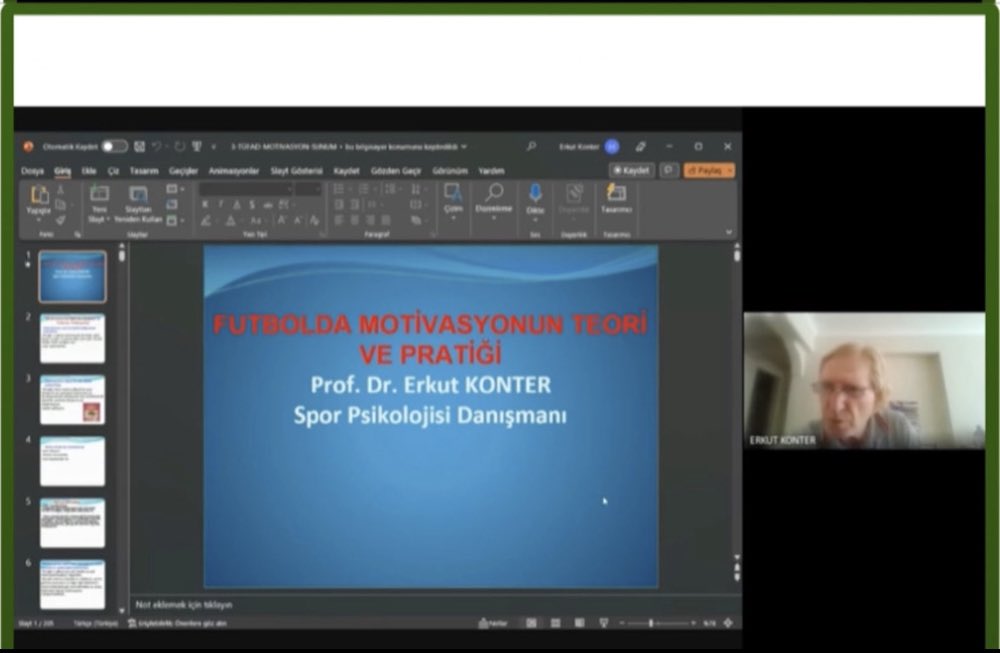Switch to reading view in status bar
1000x653 pixels.
(x=579, y=623)
